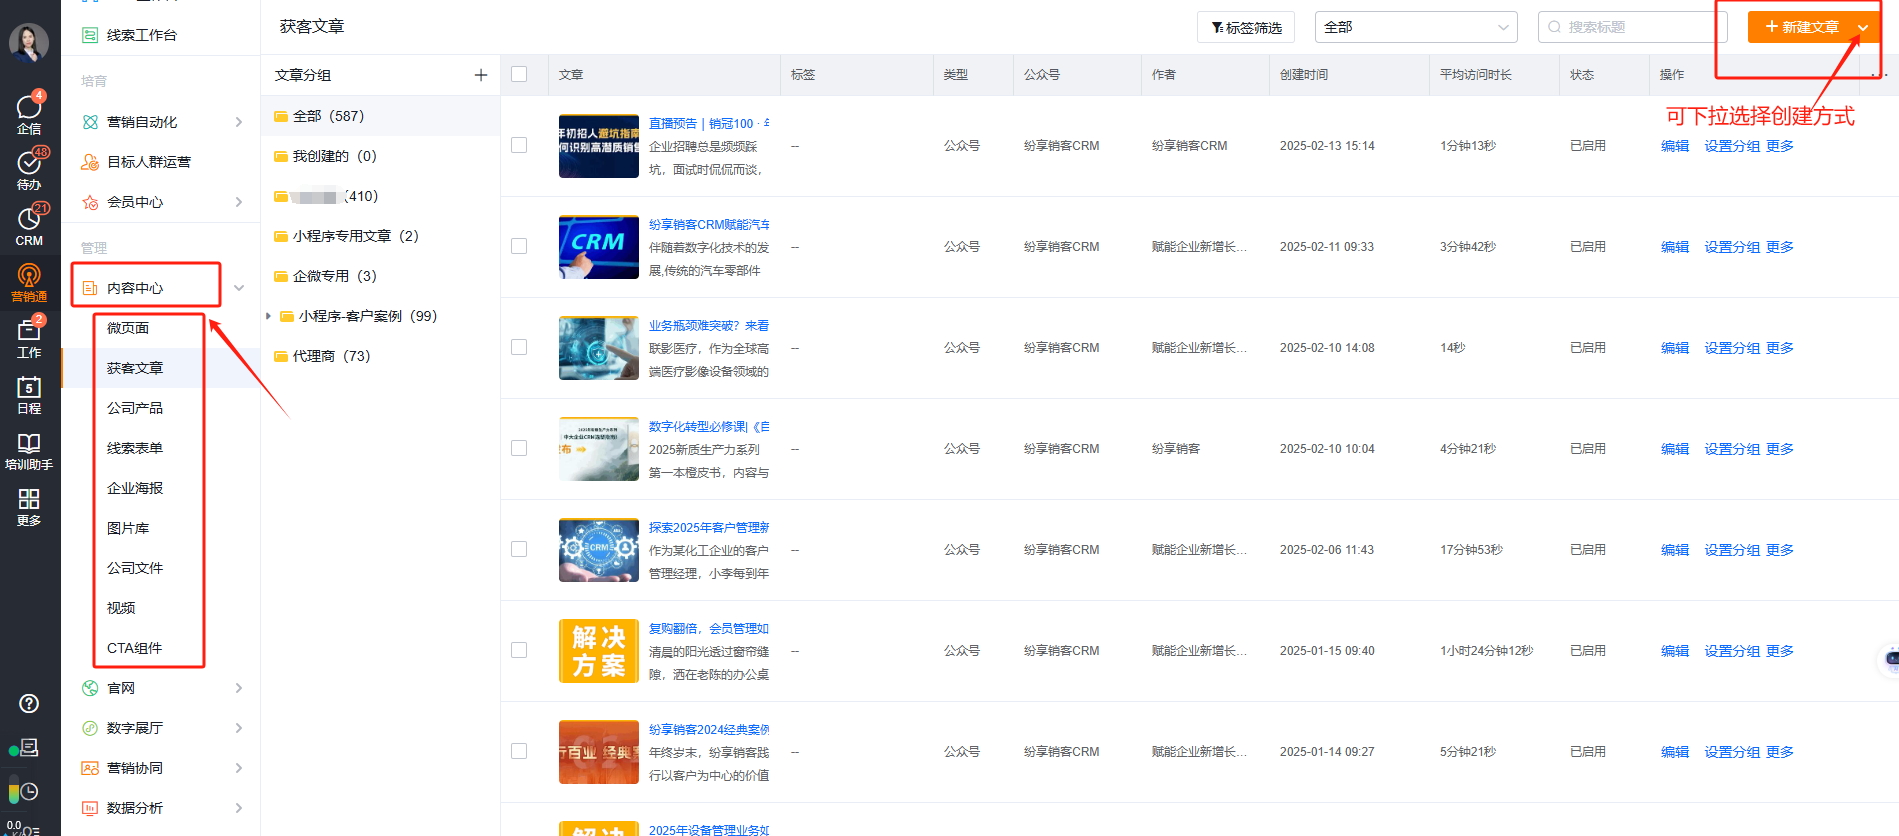This screenshot has width=1899, height=836.
Task: Click 更多 for the 业务瓶颈难突破 article
Action: 1780,348
